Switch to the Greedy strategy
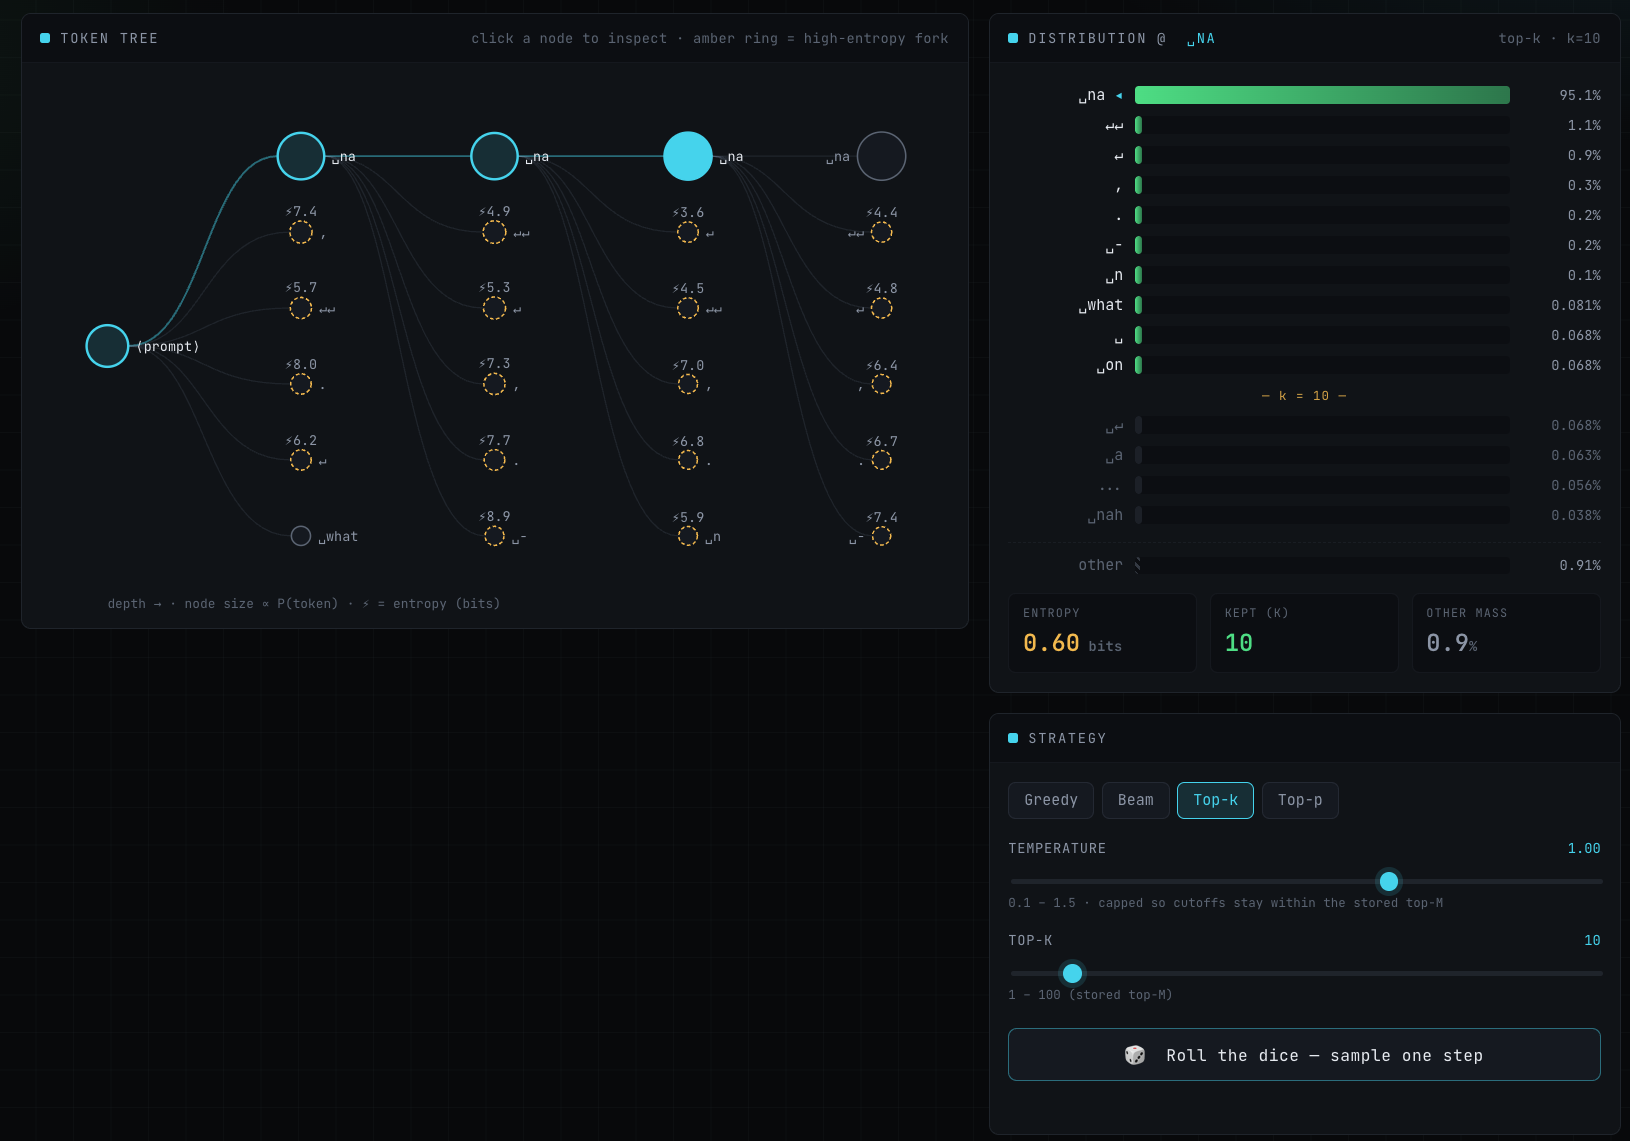 pos(1051,800)
